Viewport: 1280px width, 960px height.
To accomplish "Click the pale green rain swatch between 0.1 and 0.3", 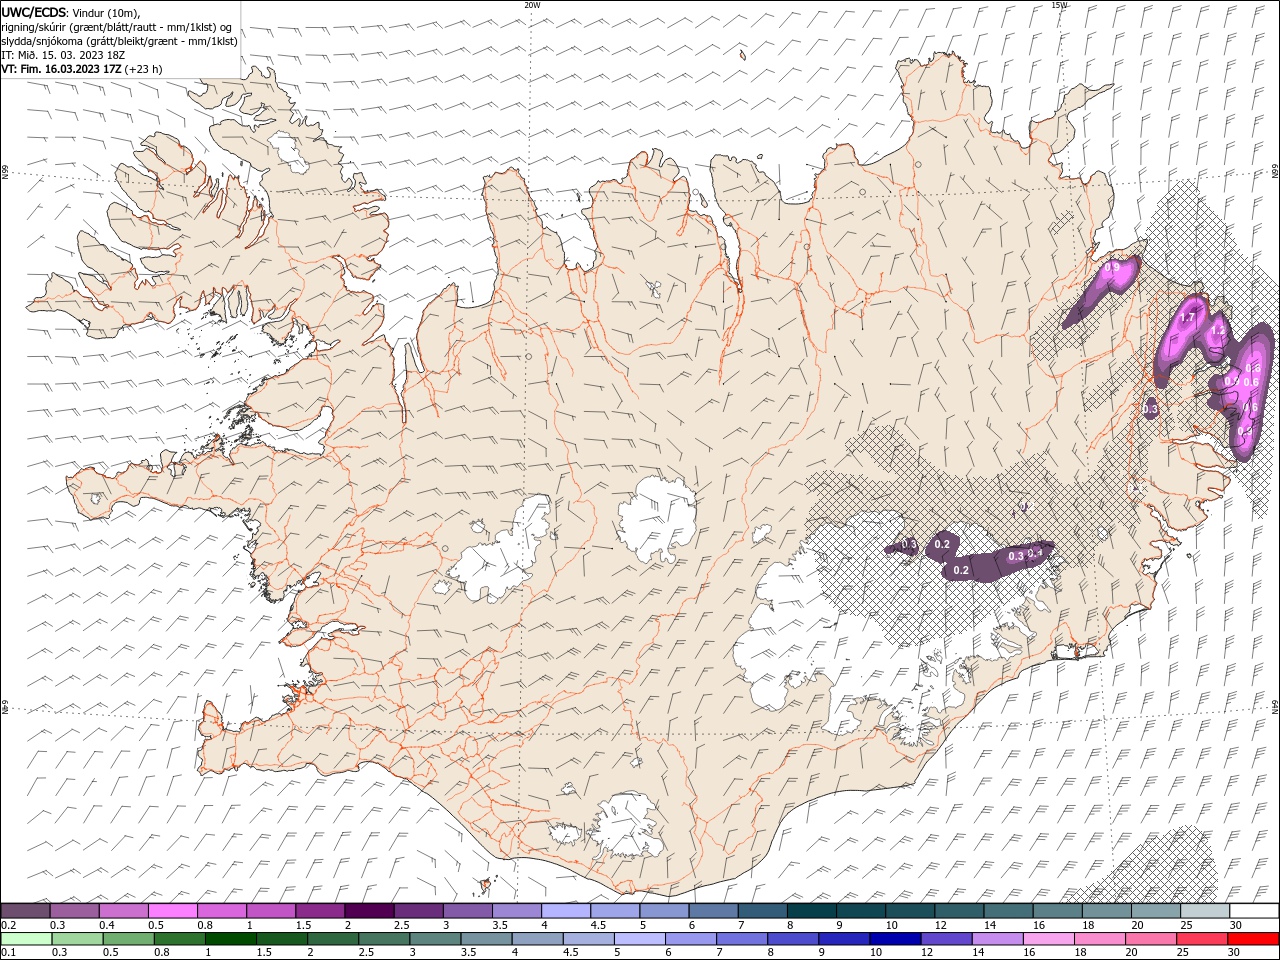I will tap(26, 939).
